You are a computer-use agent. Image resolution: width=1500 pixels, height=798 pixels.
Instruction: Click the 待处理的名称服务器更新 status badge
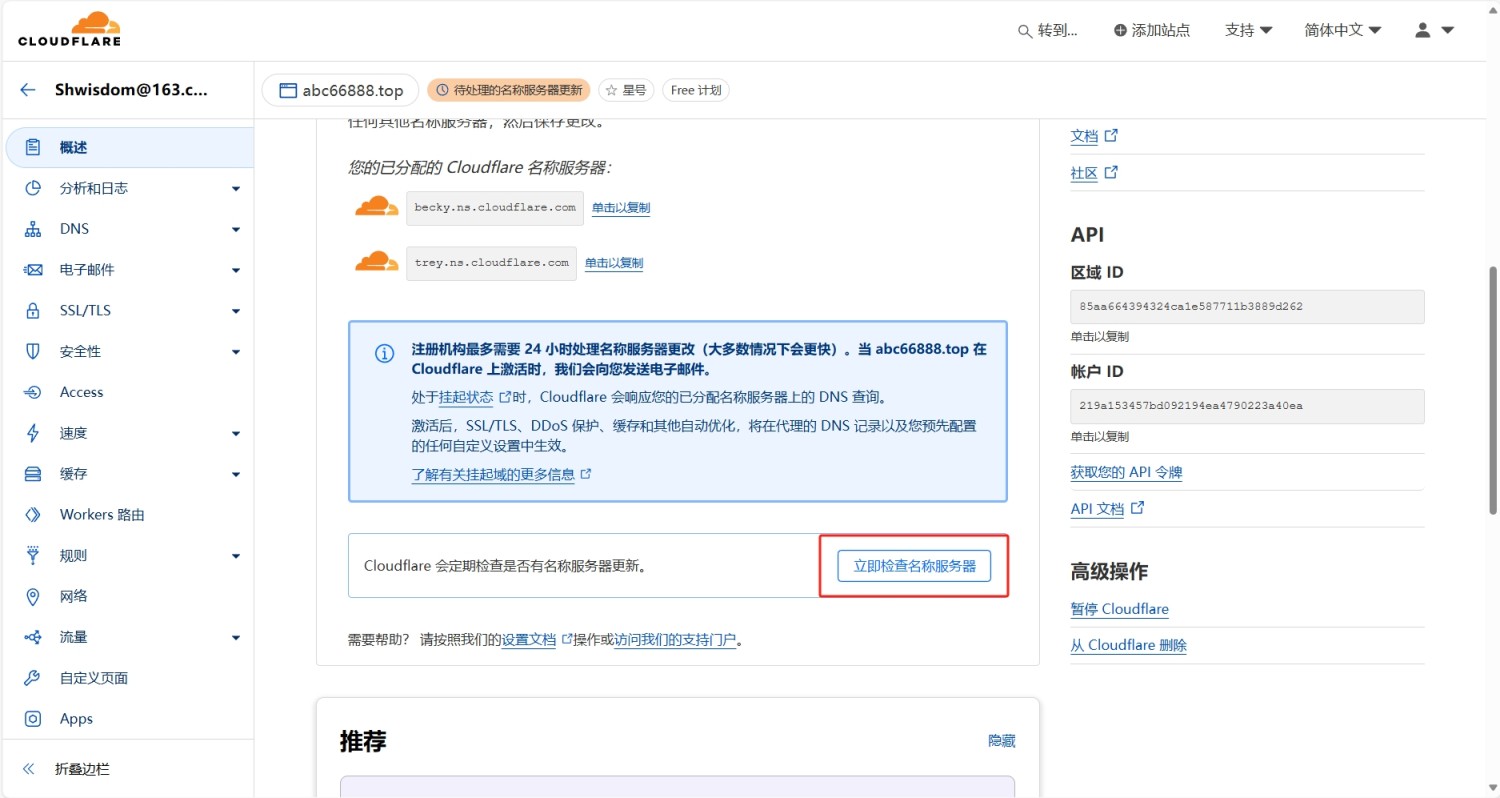click(508, 90)
